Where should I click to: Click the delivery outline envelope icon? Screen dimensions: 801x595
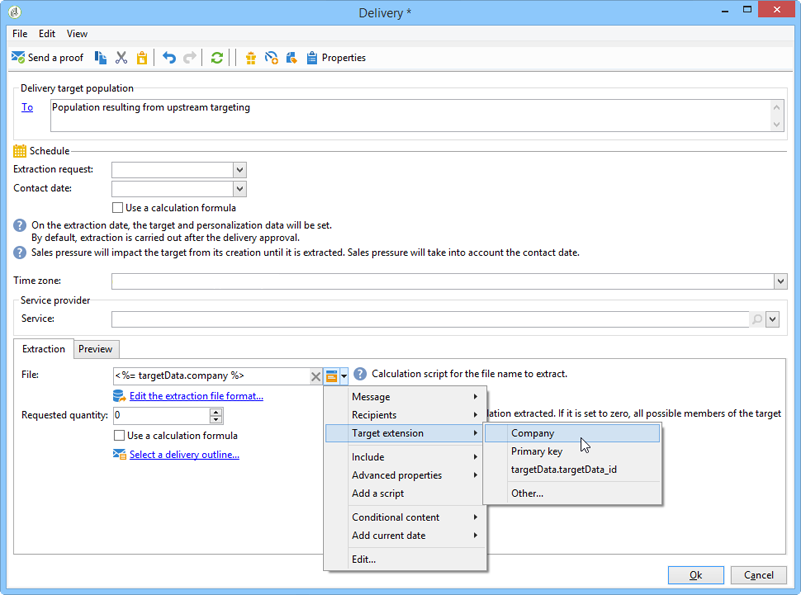119,455
